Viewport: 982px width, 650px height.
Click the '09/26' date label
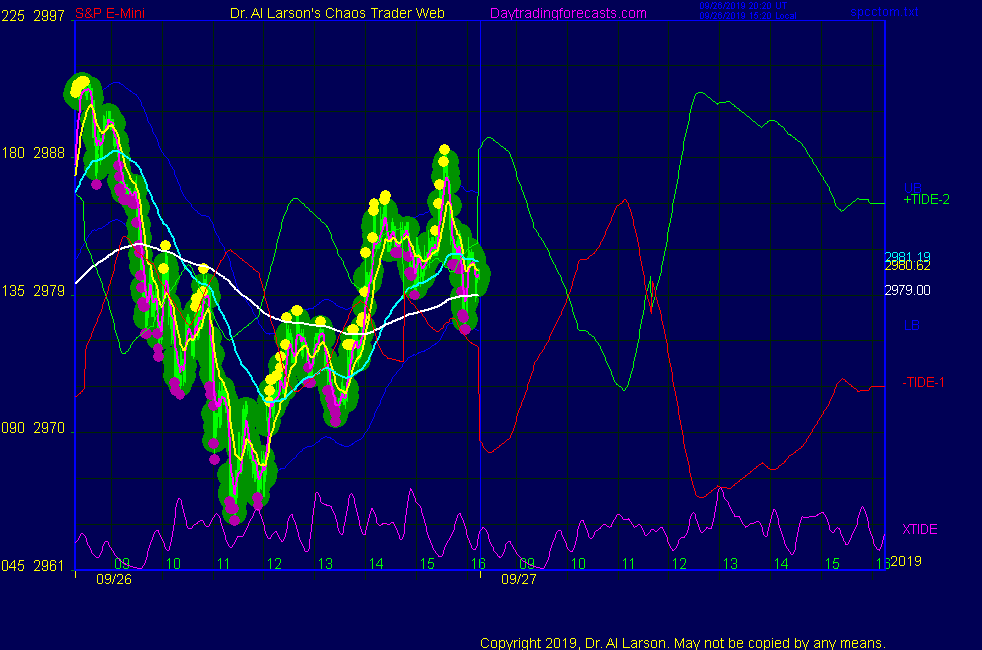pyautogui.click(x=114, y=579)
